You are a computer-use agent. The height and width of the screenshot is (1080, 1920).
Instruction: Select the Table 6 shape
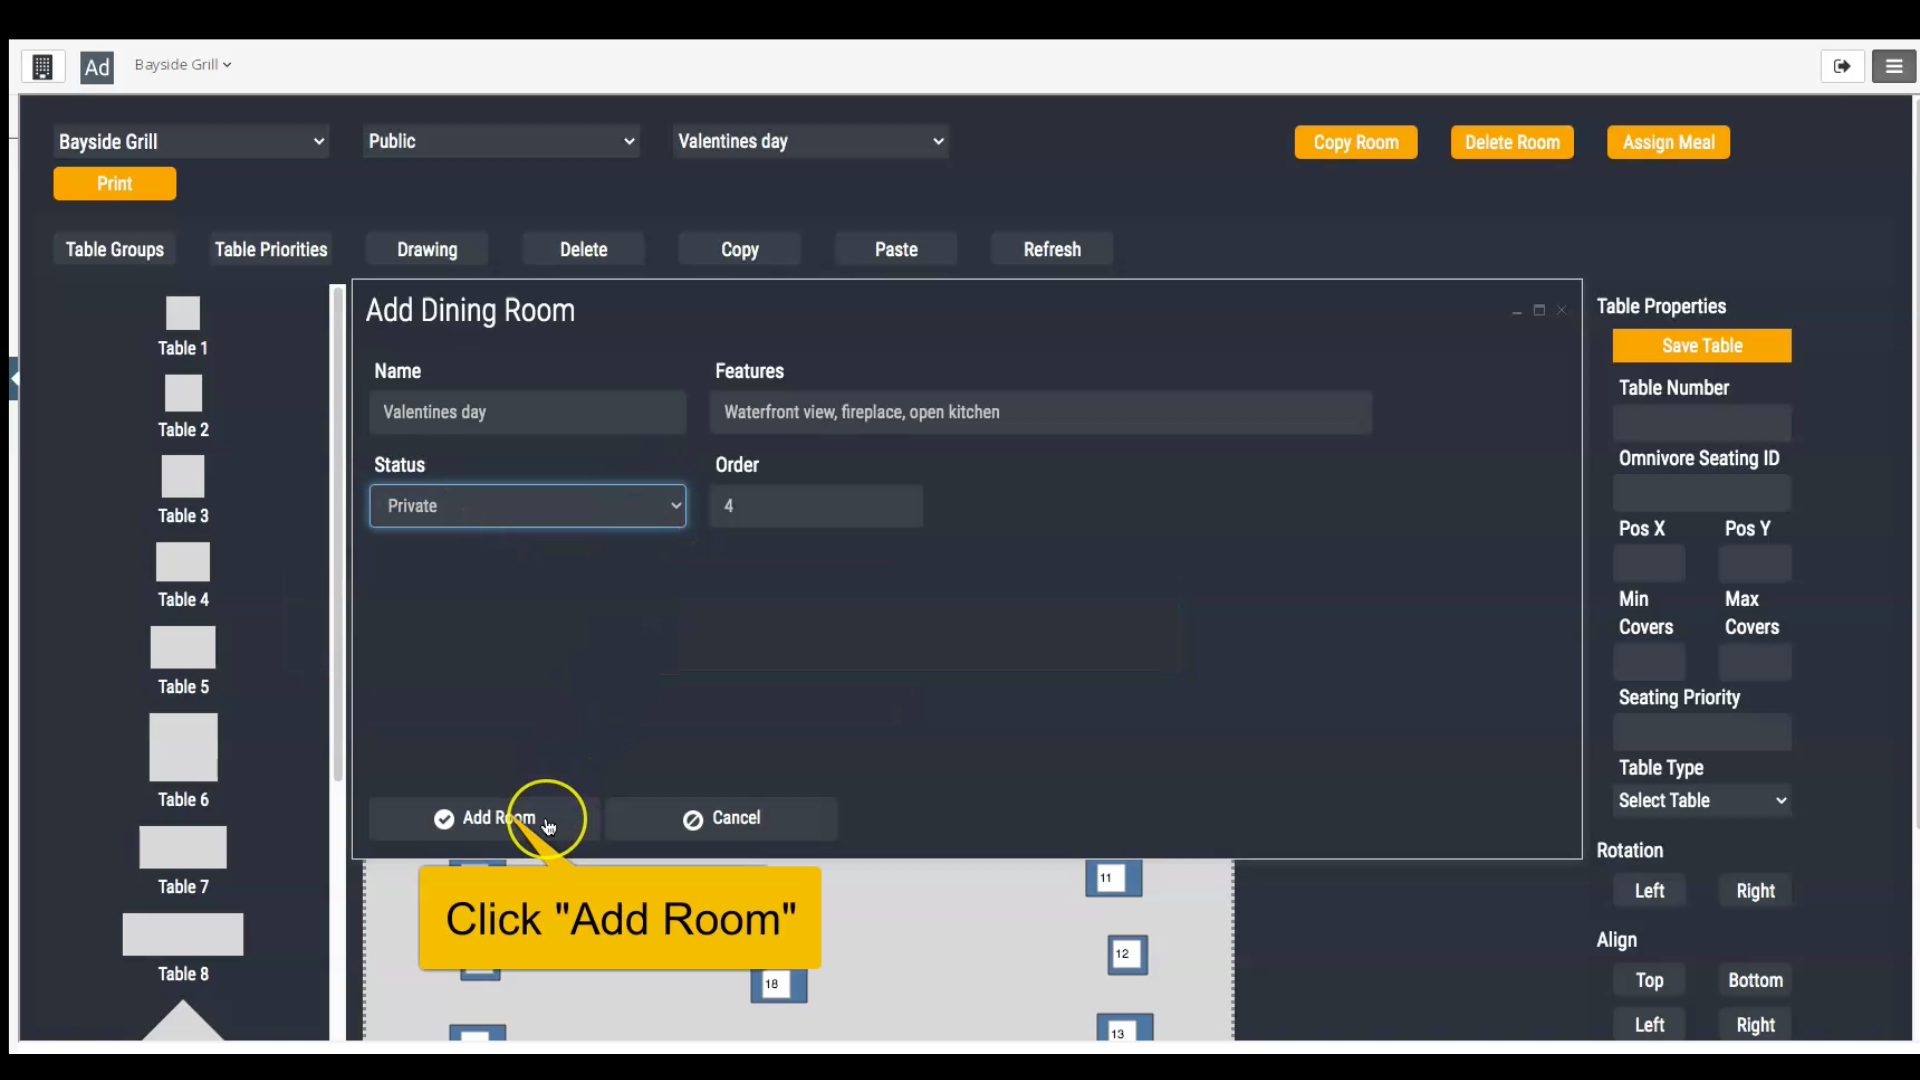[x=183, y=747]
